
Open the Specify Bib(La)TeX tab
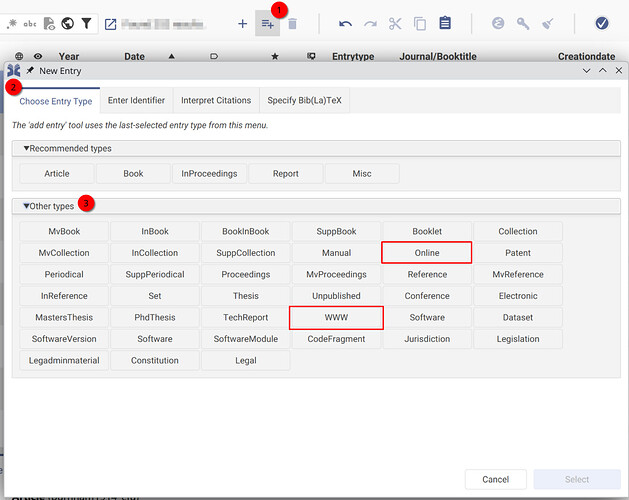[304, 100]
